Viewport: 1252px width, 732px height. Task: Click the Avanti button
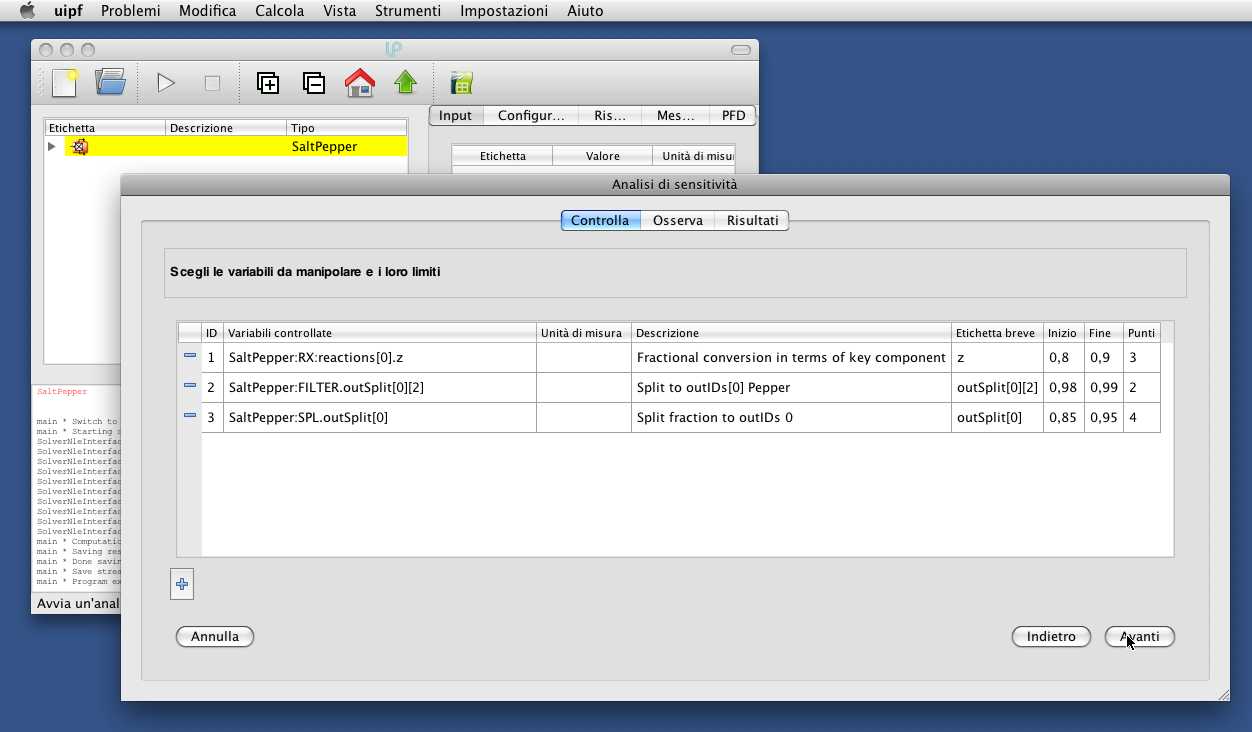pyautogui.click(x=1139, y=636)
